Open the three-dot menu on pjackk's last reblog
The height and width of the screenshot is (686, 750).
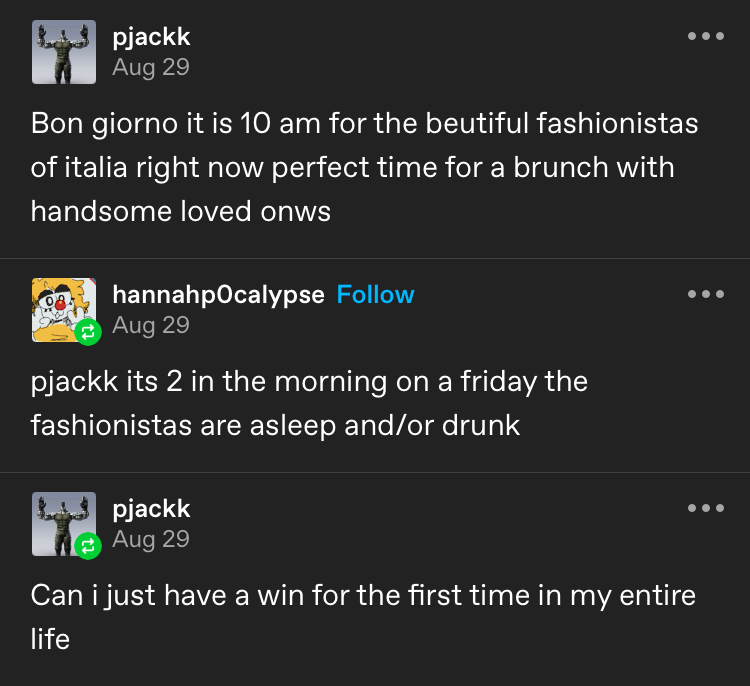706,509
